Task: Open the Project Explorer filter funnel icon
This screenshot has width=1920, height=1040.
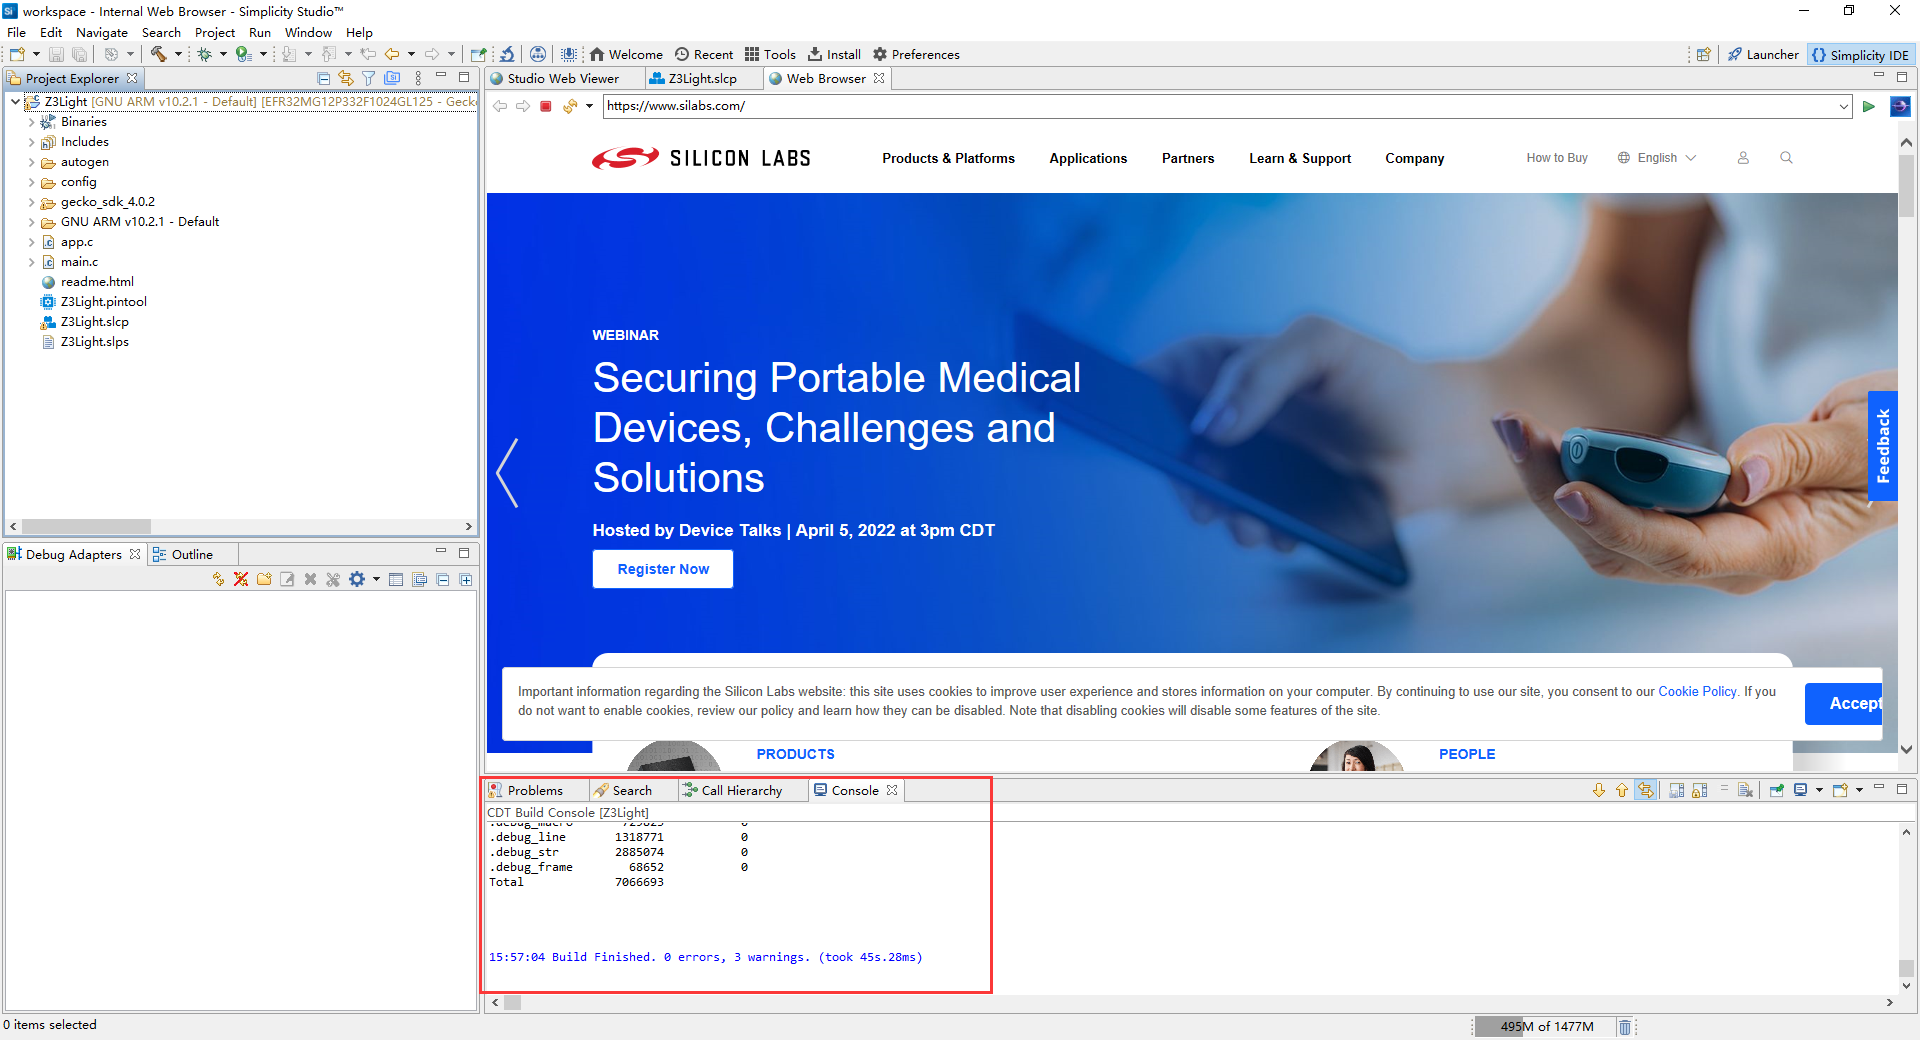Action: point(369,78)
